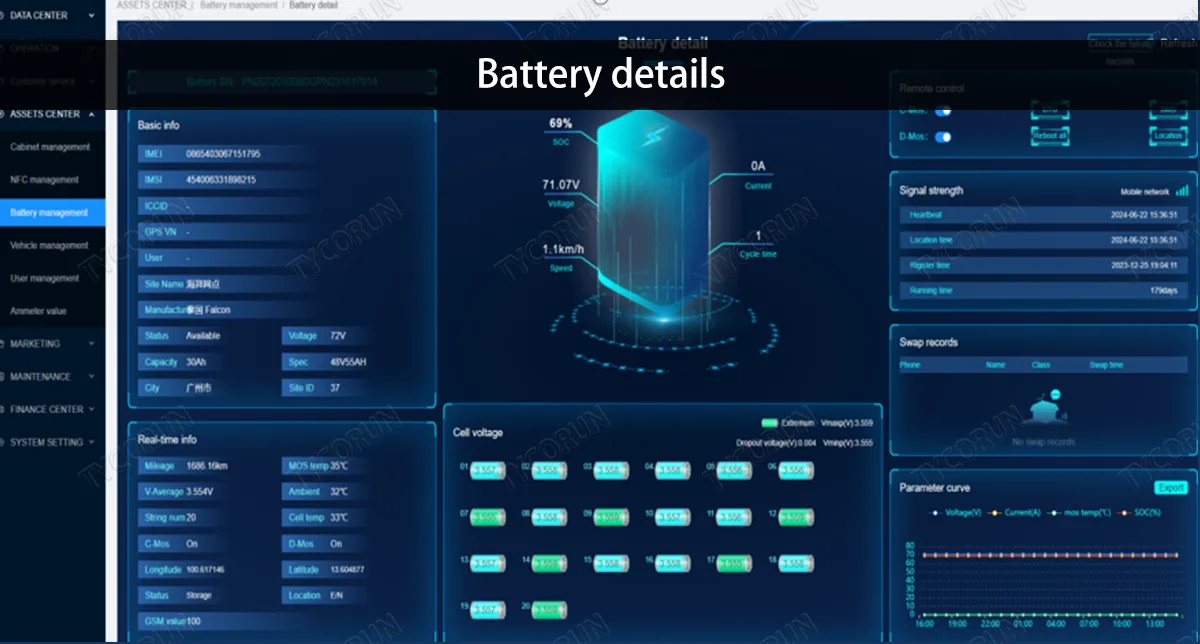Click cell 18 battery icon
The height and width of the screenshot is (644, 1200).
[x=797, y=563]
